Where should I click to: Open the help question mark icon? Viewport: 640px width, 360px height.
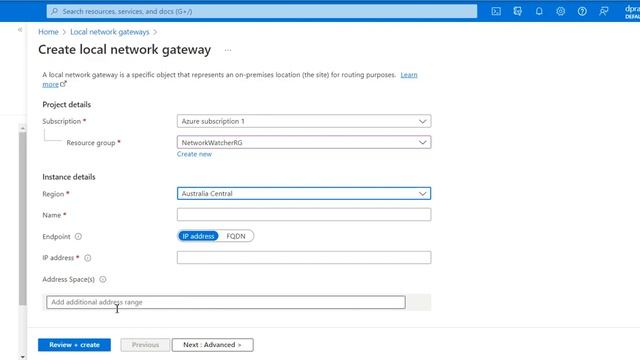(582, 11)
